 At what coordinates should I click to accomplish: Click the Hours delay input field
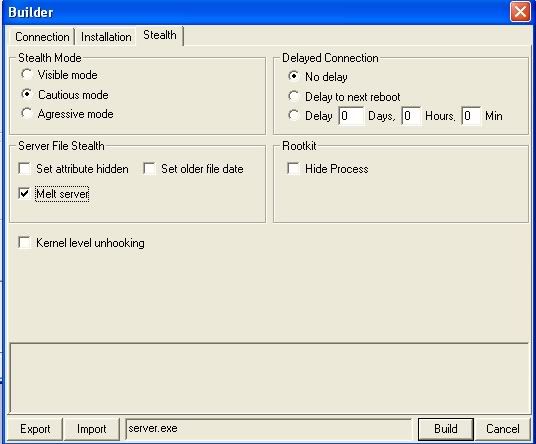pos(411,116)
